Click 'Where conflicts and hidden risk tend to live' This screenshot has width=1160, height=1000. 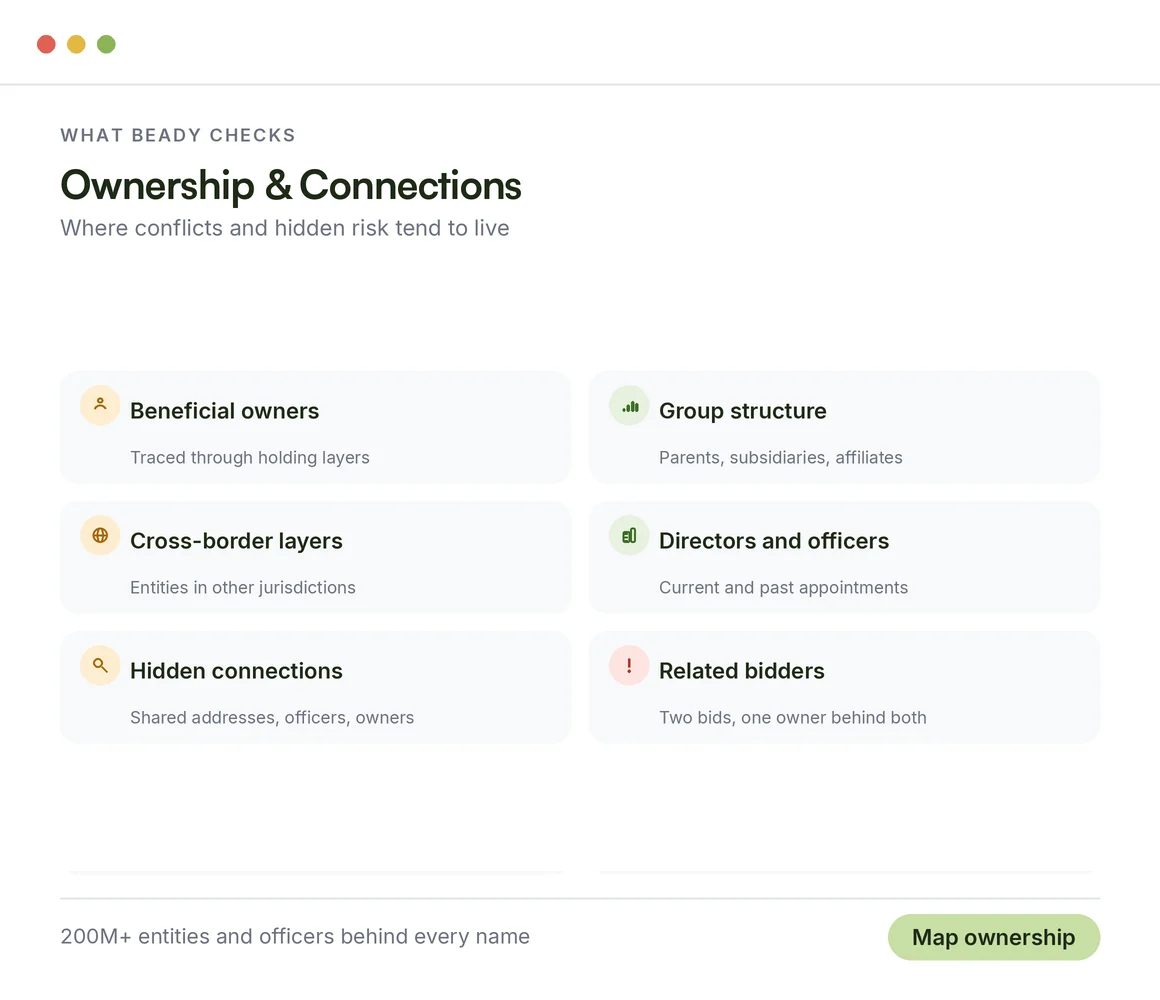[285, 228]
